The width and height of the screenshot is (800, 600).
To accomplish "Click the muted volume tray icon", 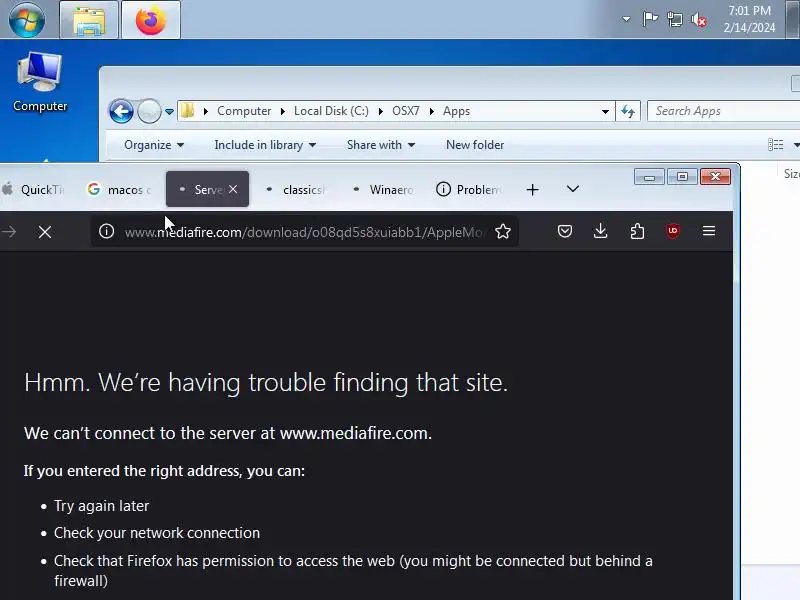I will coord(699,20).
